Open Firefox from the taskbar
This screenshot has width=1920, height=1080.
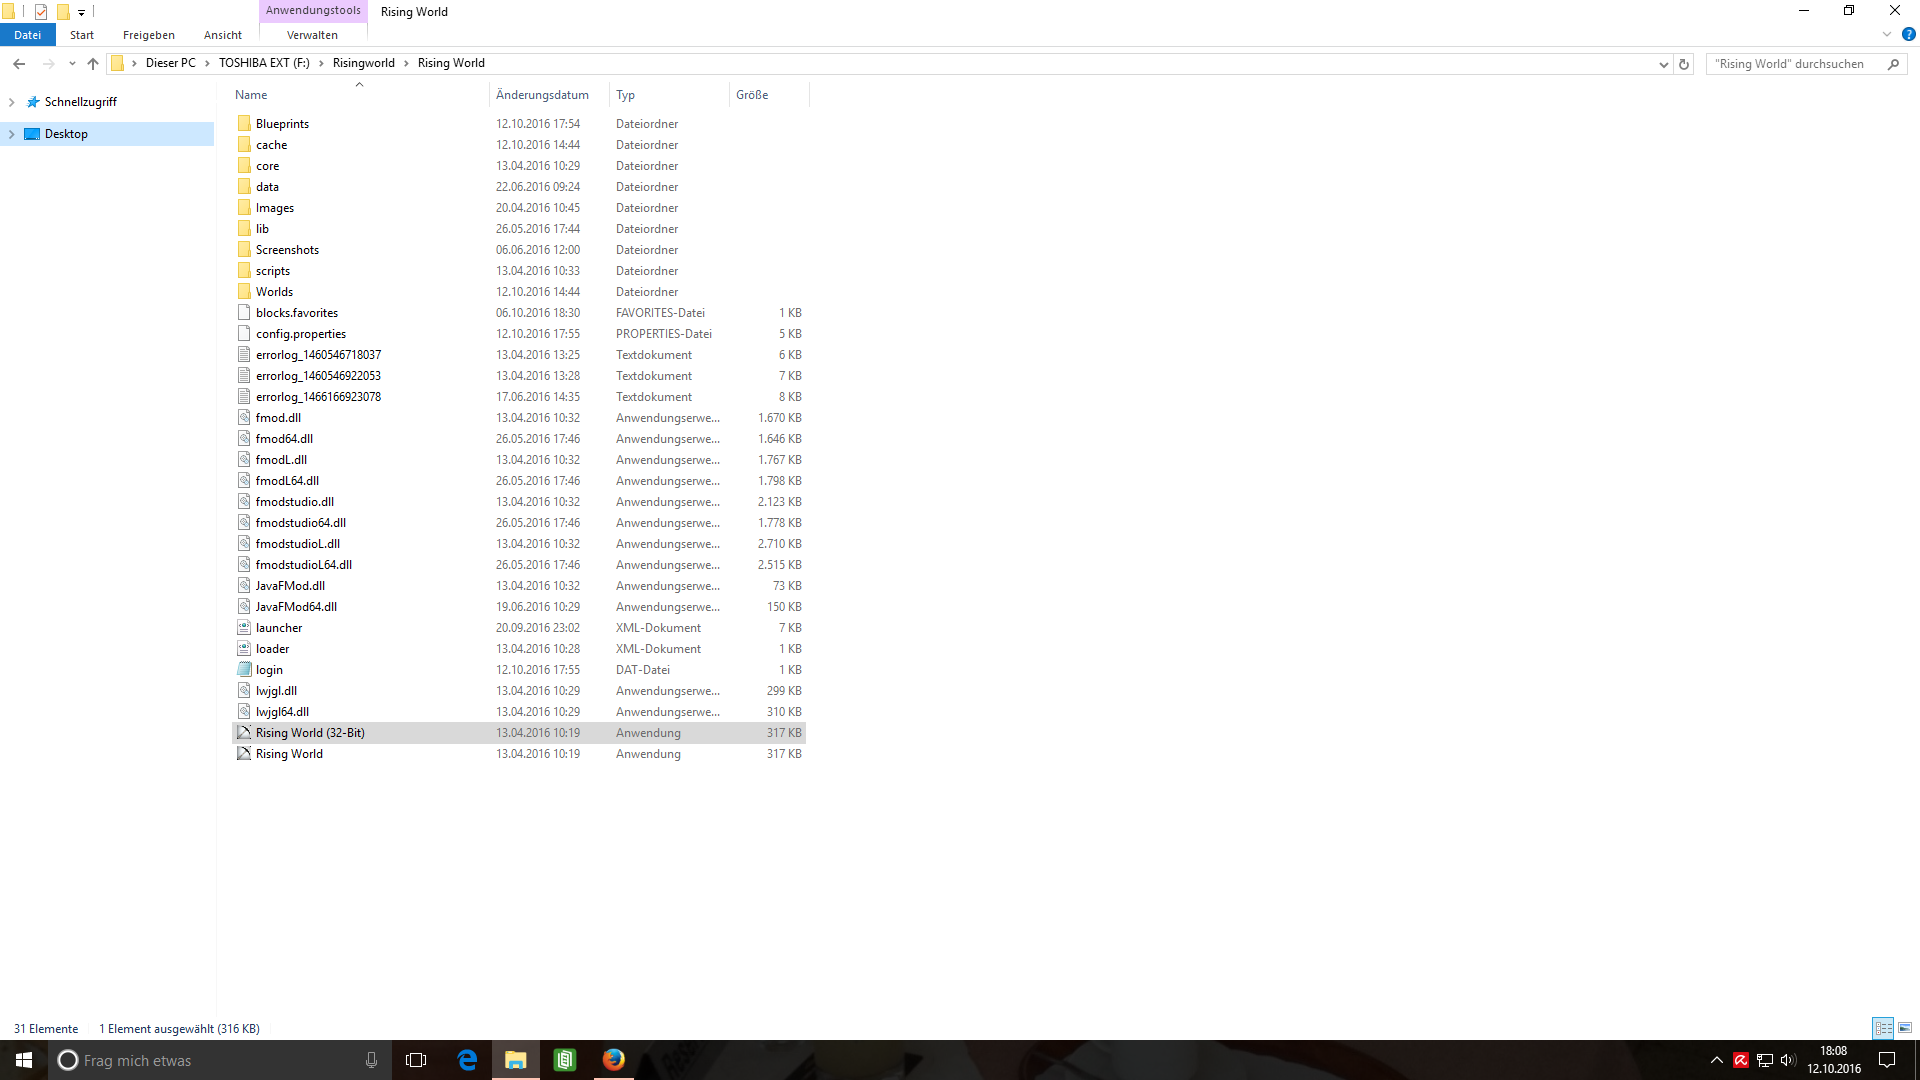(613, 1060)
